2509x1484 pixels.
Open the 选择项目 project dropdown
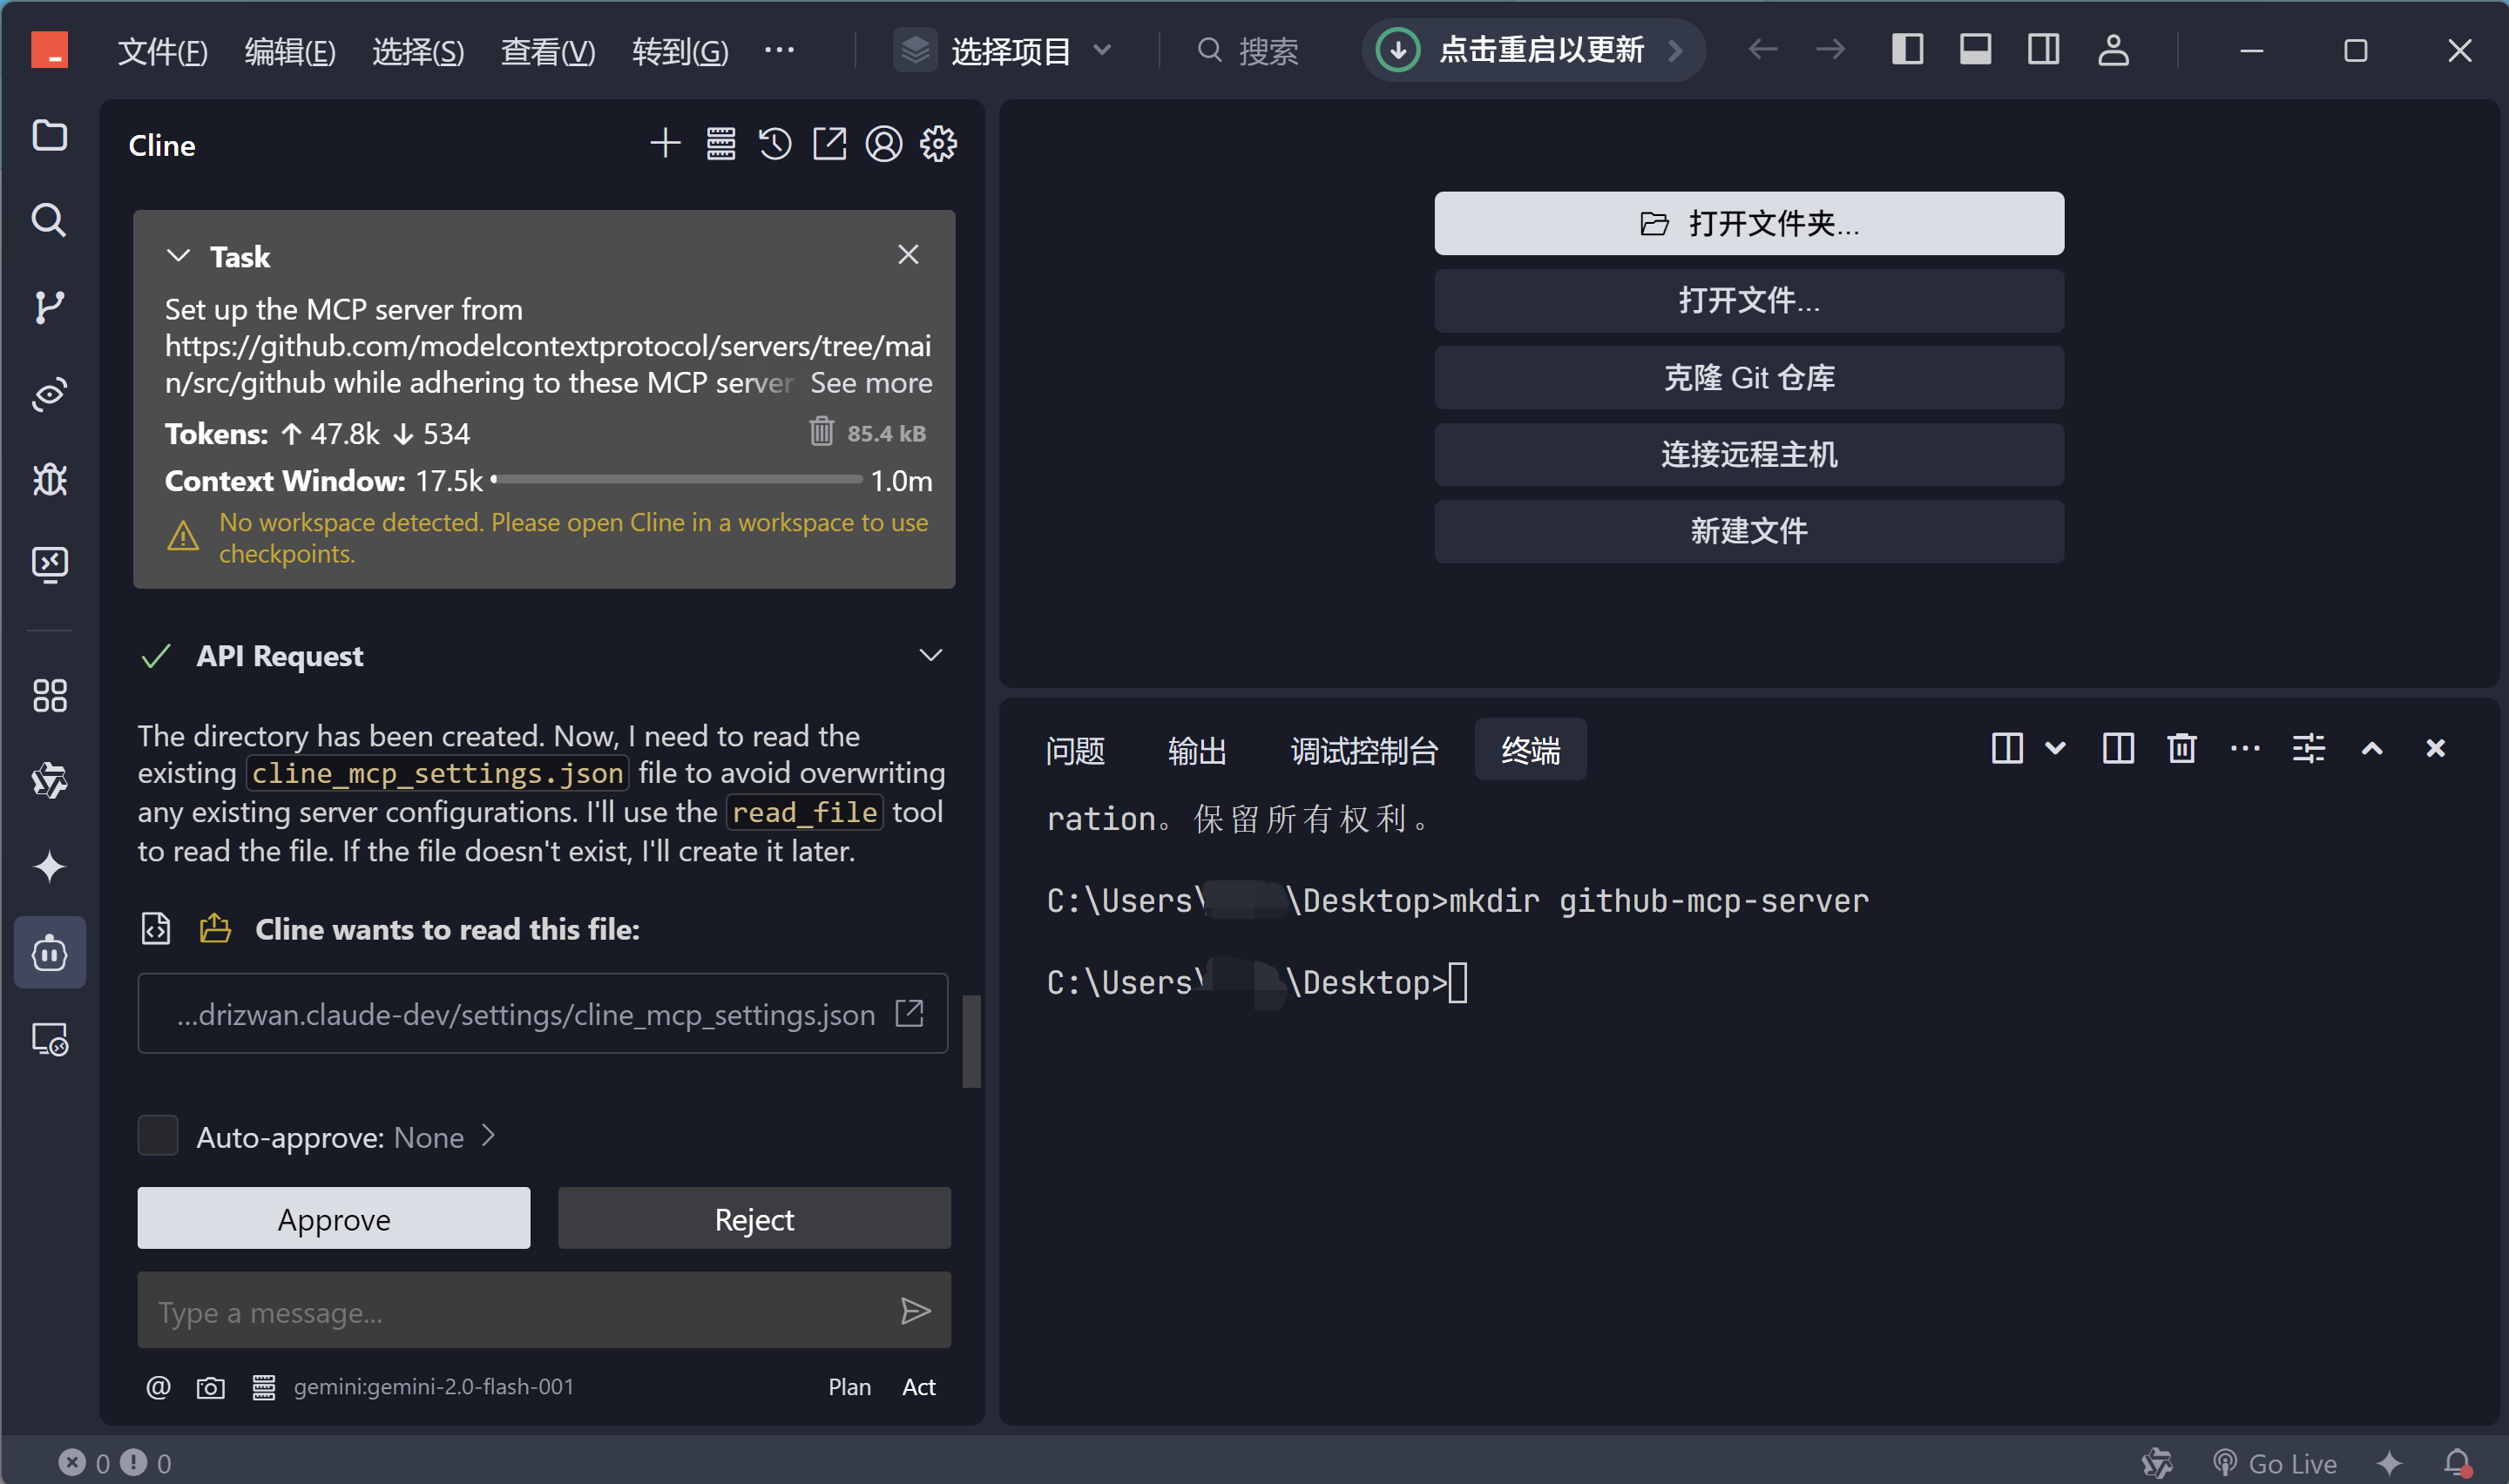(x=1008, y=50)
